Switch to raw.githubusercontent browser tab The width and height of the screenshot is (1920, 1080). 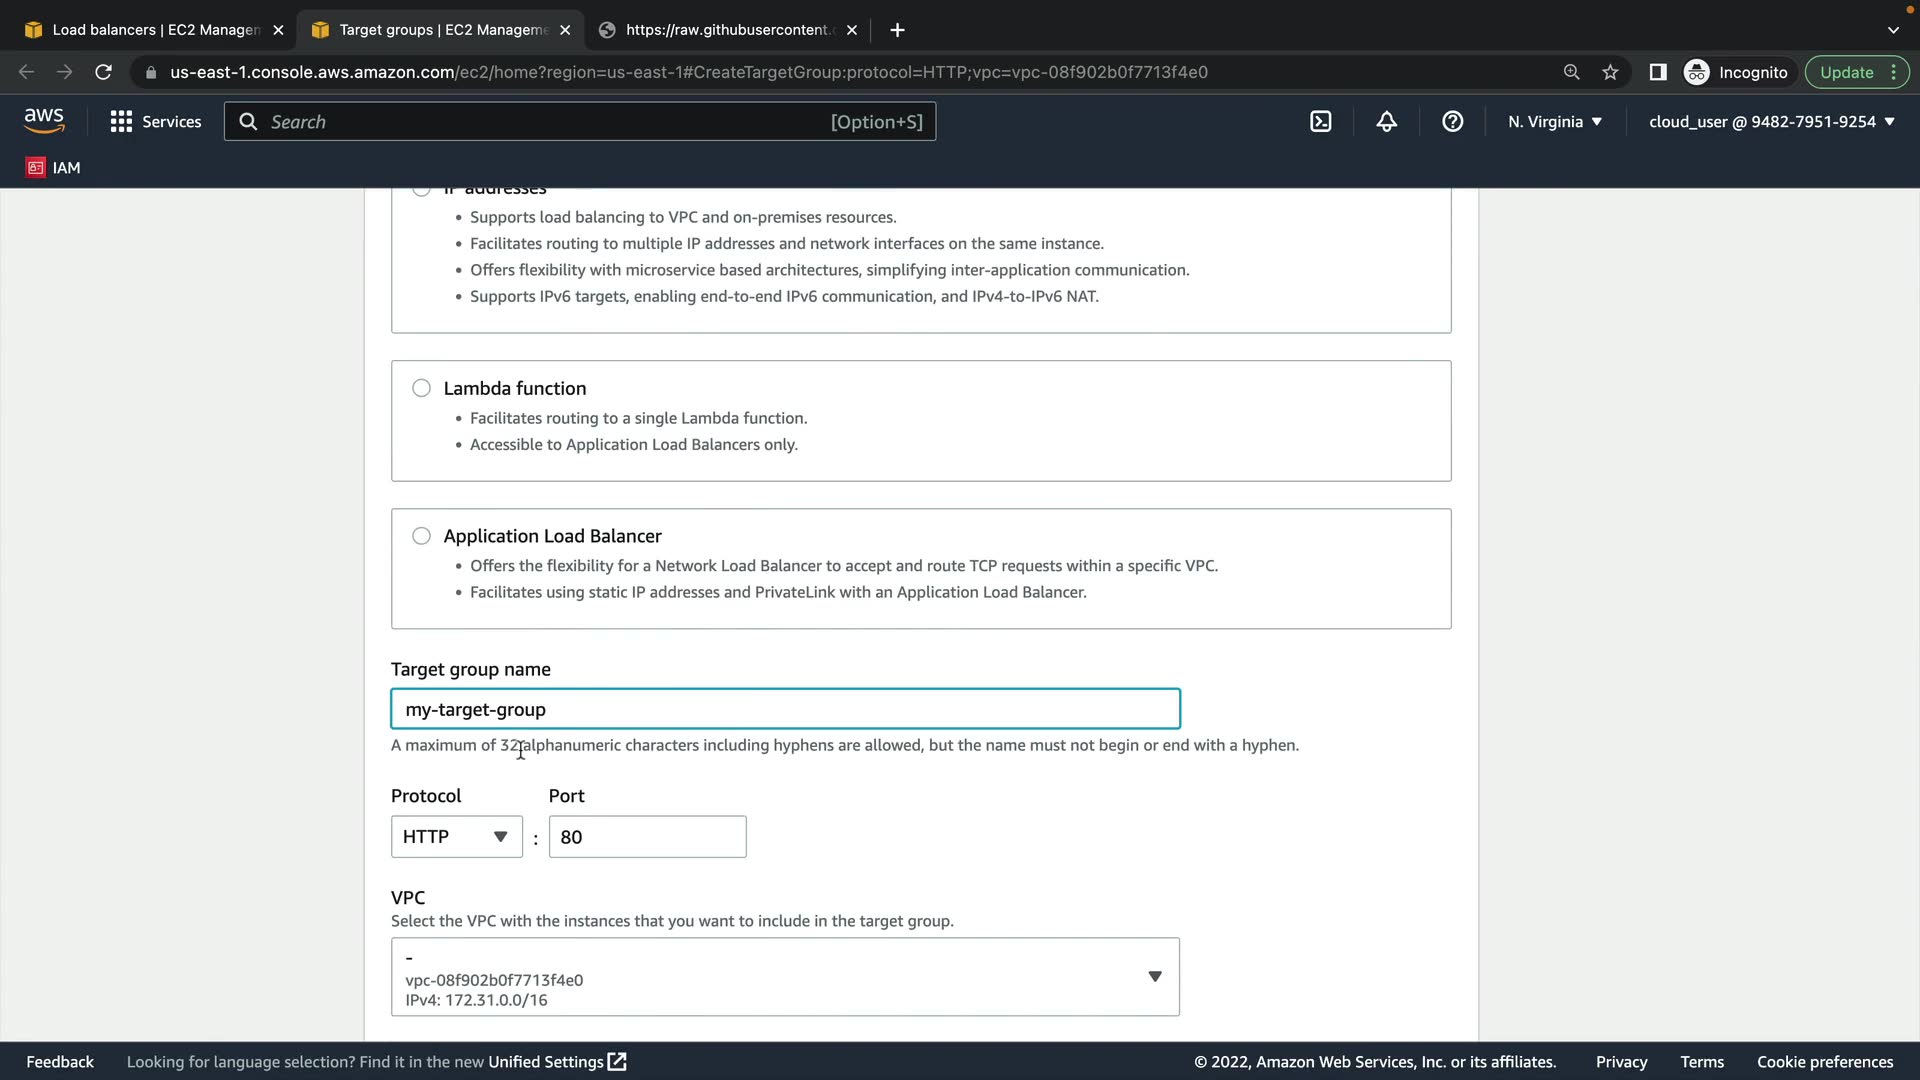(726, 30)
